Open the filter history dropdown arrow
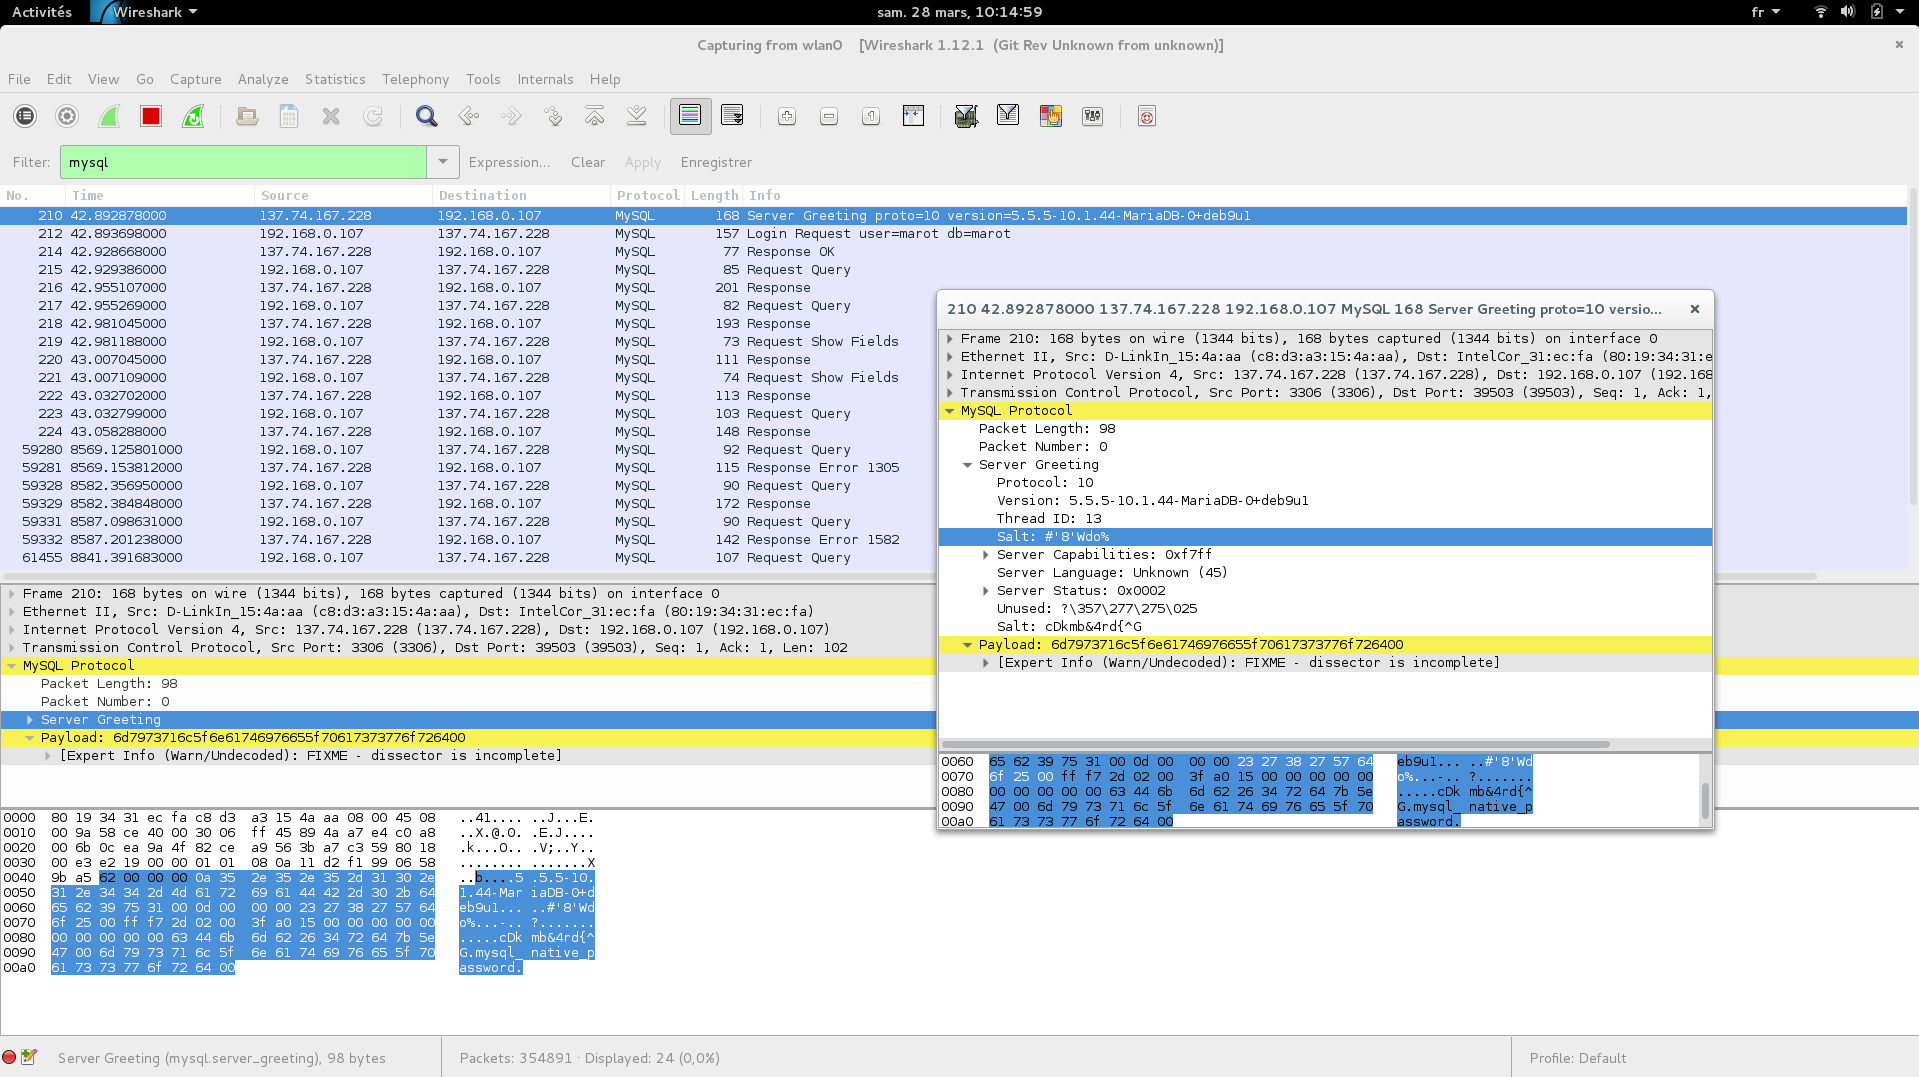The height and width of the screenshot is (1077, 1919). click(442, 162)
